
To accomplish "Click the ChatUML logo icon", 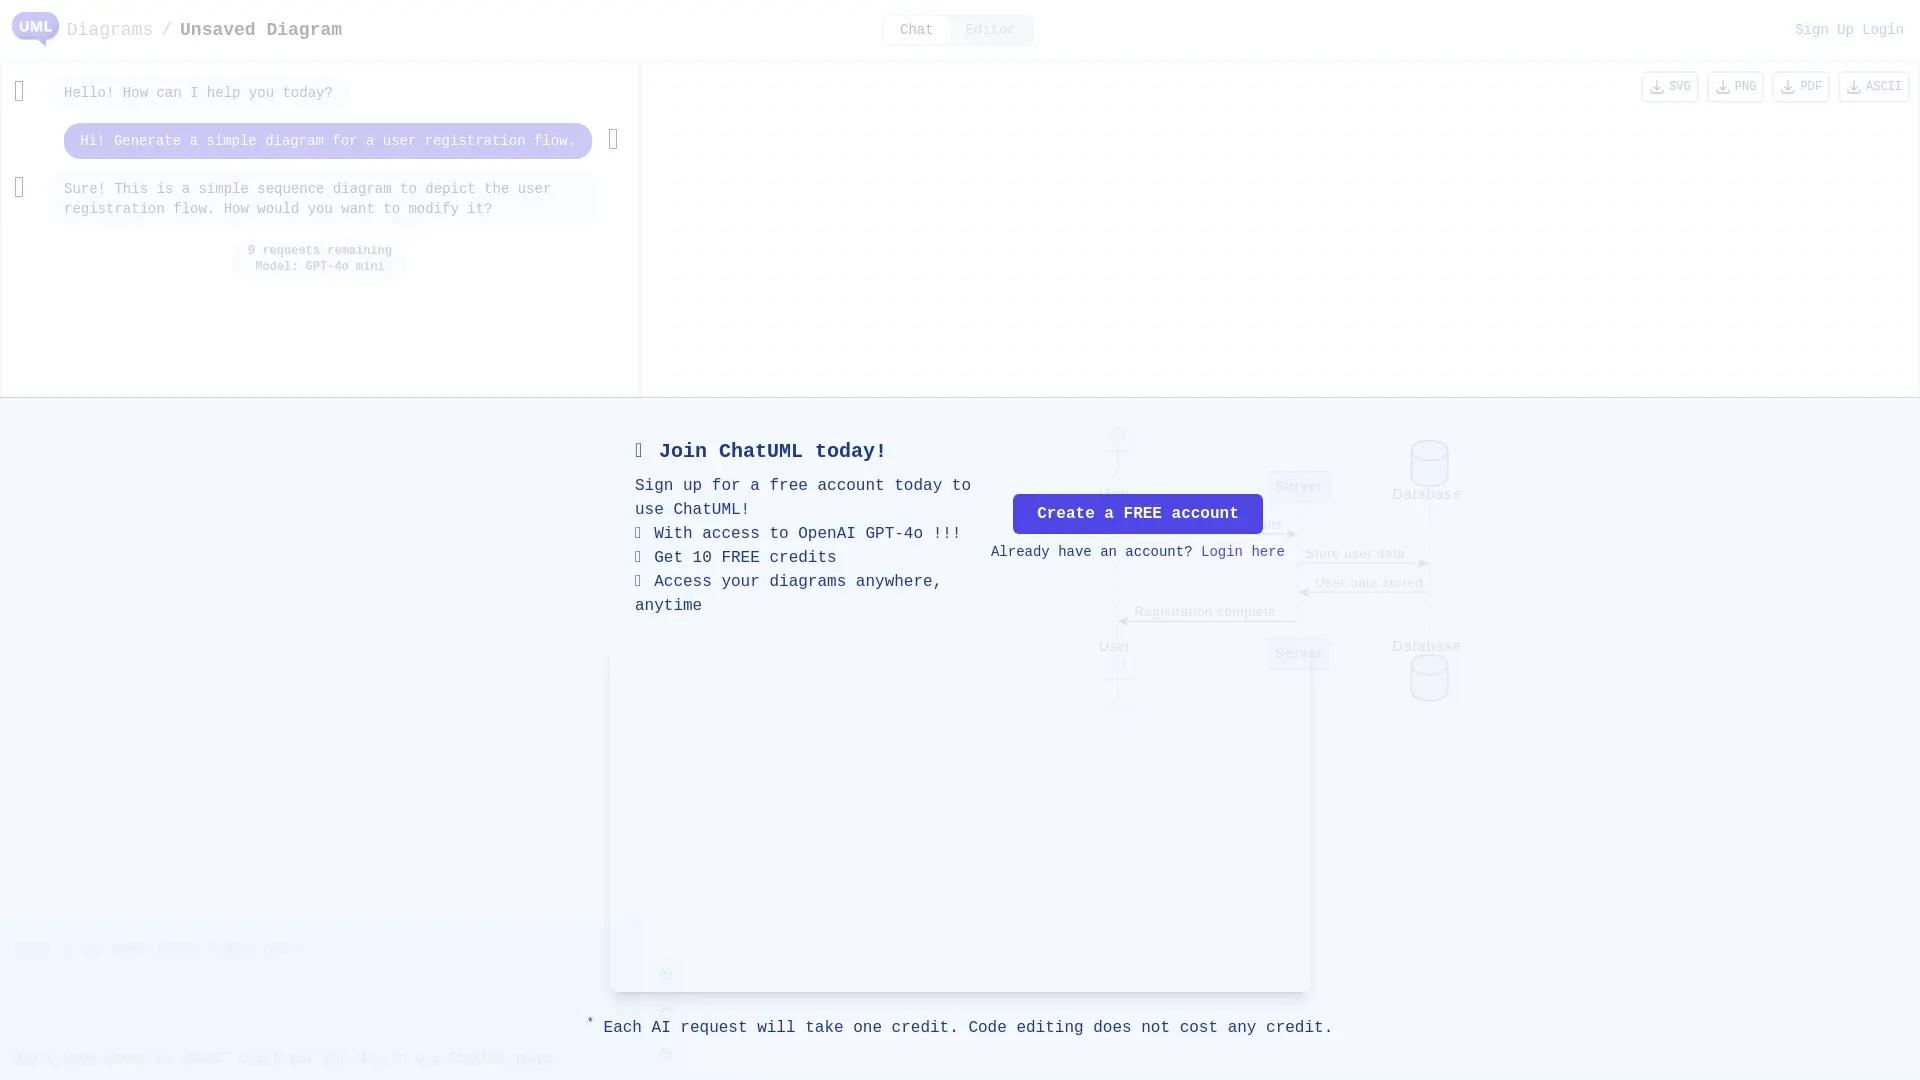I will (x=34, y=29).
